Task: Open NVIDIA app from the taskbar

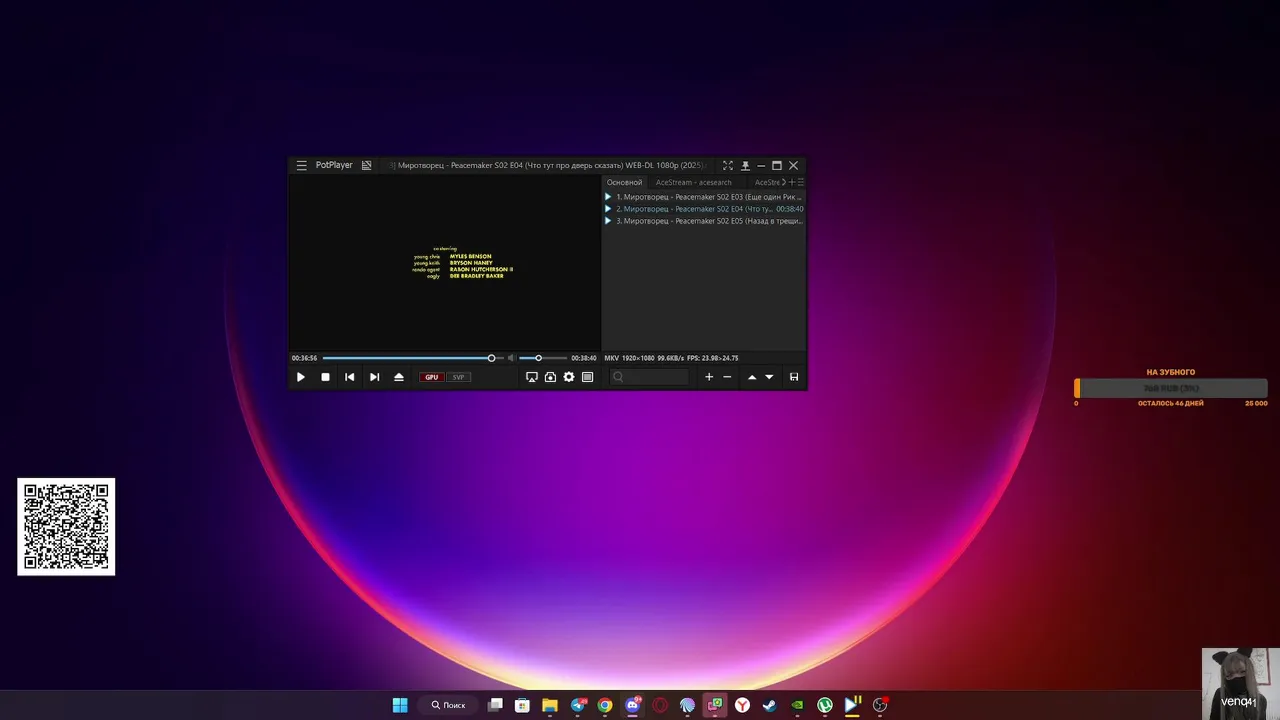Action: tap(797, 705)
